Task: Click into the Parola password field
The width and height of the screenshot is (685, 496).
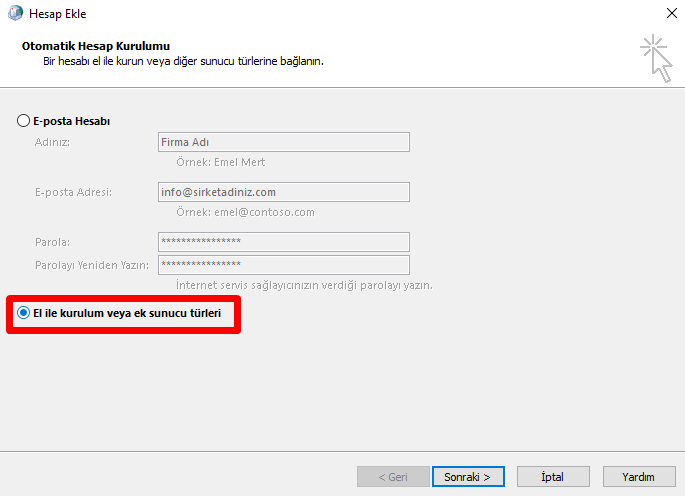Action: [284, 242]
